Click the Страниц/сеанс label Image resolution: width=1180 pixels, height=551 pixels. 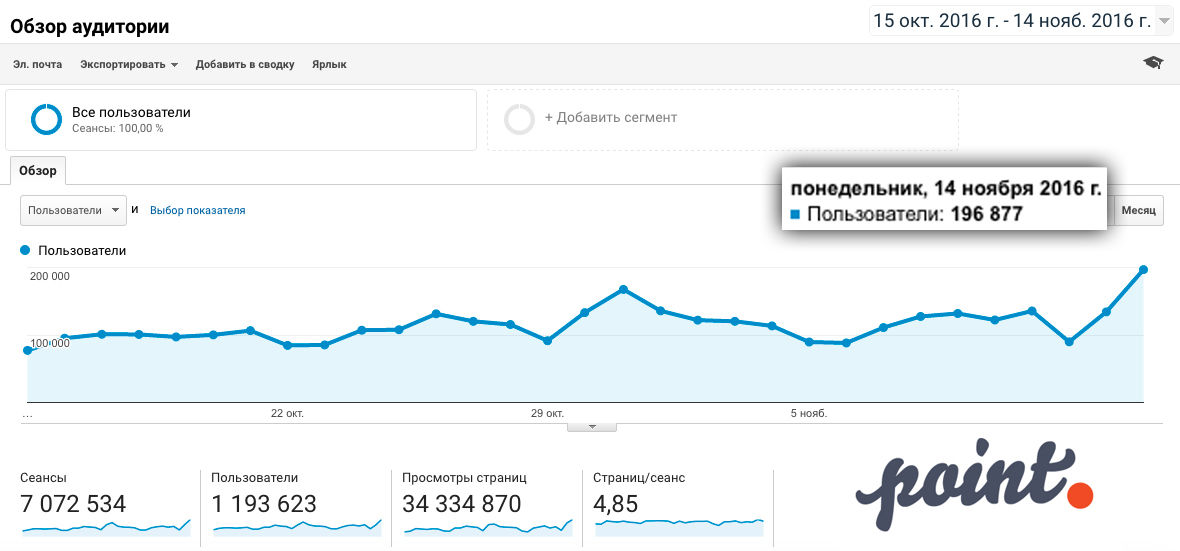[x=639, y=478]
